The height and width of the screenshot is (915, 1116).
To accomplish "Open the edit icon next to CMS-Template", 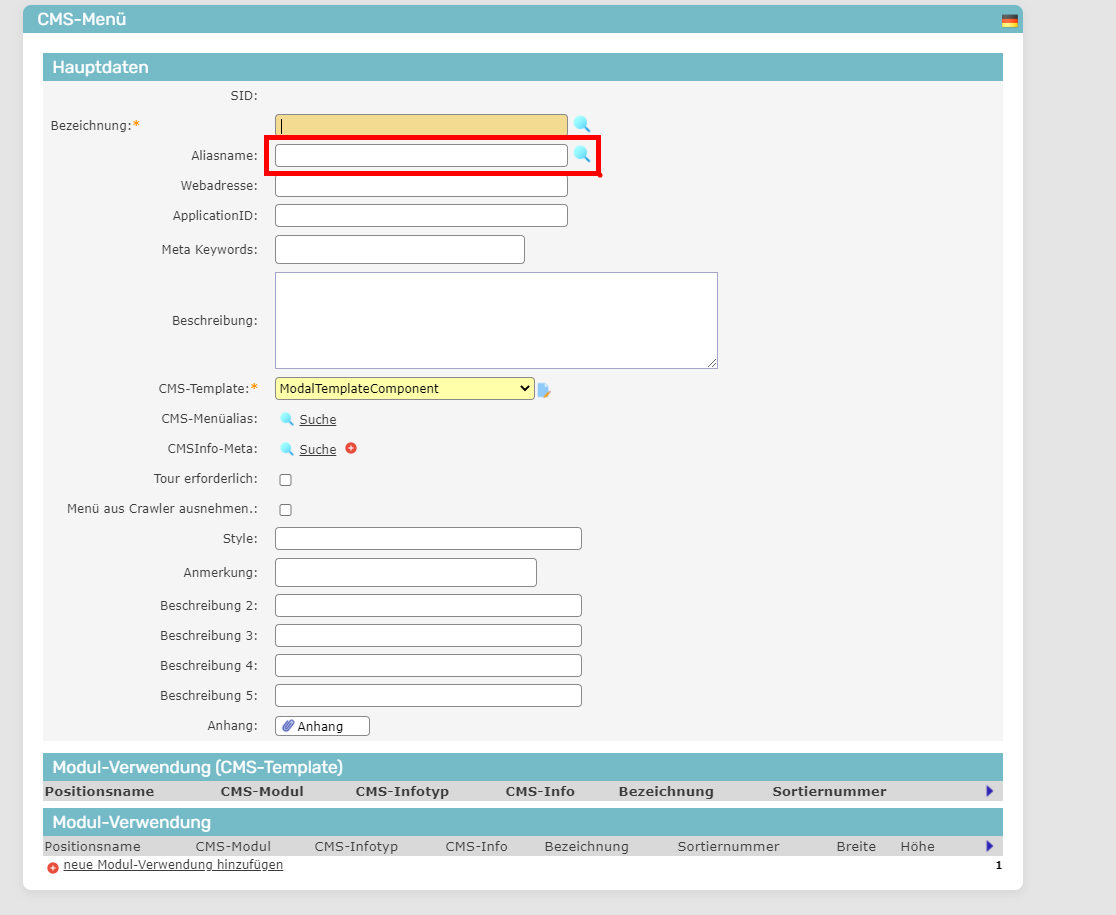I will 544,390.
